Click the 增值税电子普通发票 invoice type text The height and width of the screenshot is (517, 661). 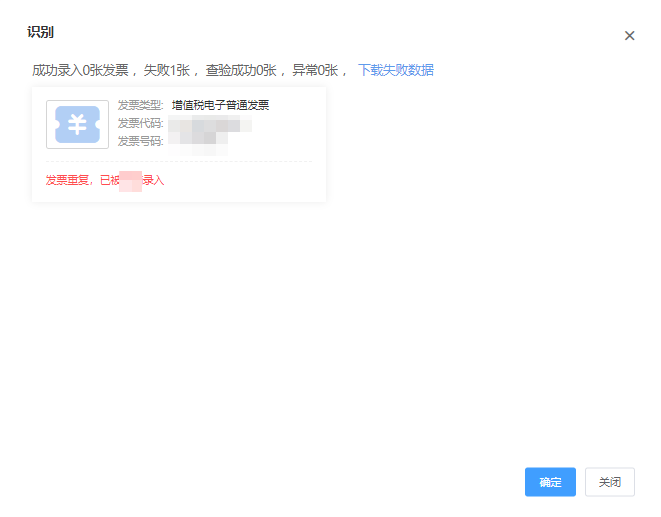220,105
